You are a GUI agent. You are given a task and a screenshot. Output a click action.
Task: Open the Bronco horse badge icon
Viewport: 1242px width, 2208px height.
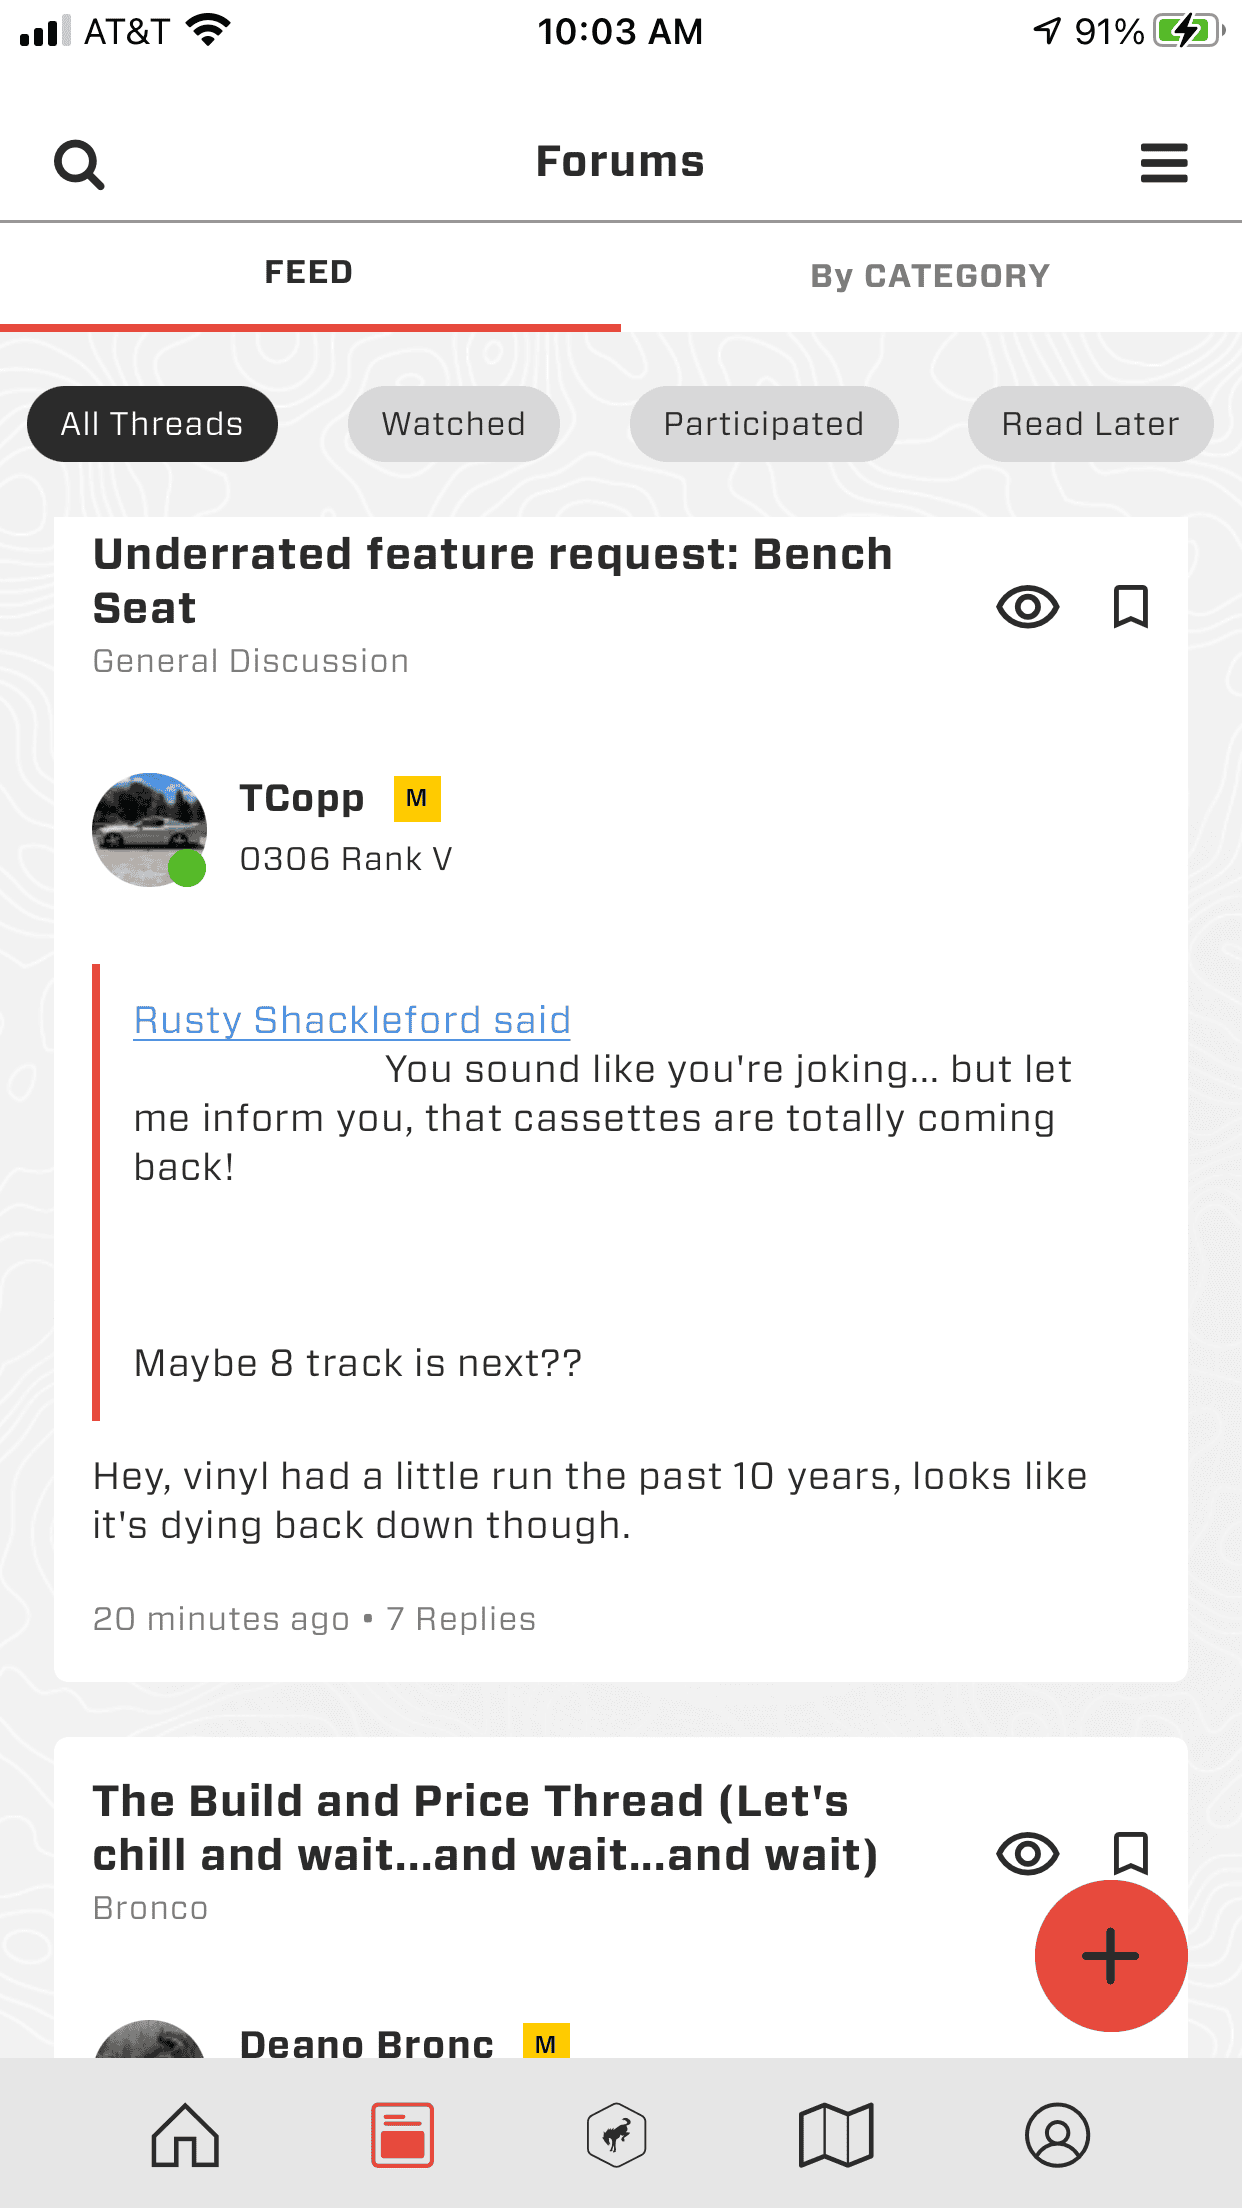[x=616, y=2135]
